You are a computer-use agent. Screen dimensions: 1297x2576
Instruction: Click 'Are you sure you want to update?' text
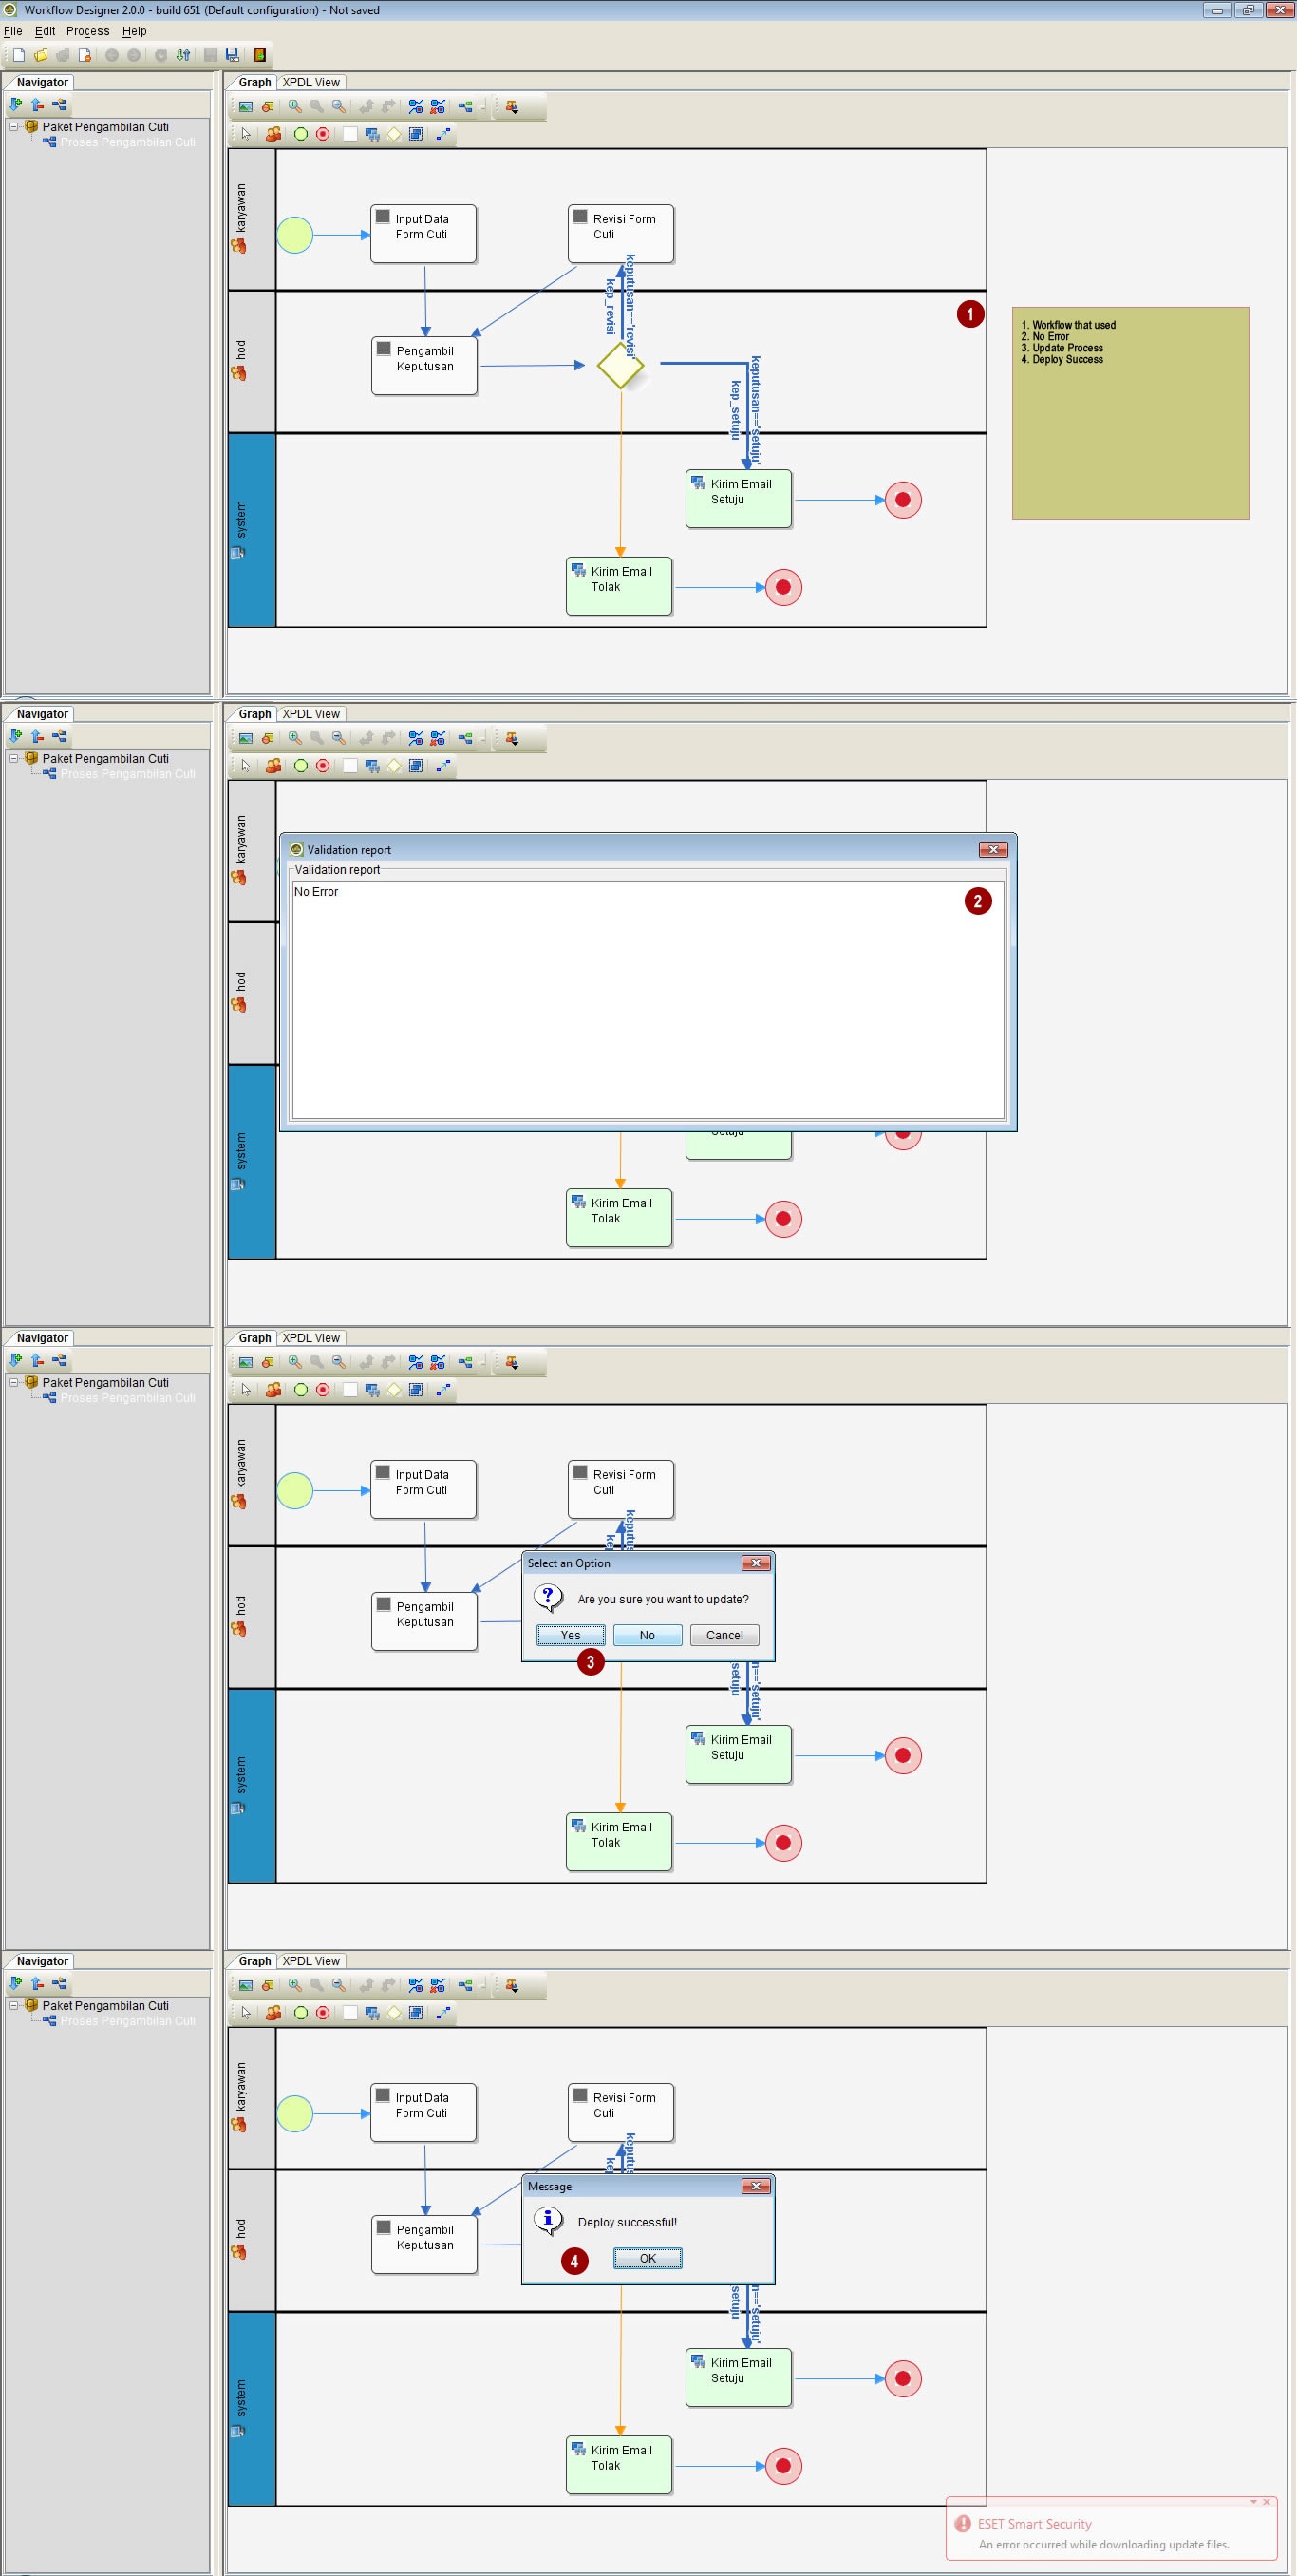click(663, 1599)
